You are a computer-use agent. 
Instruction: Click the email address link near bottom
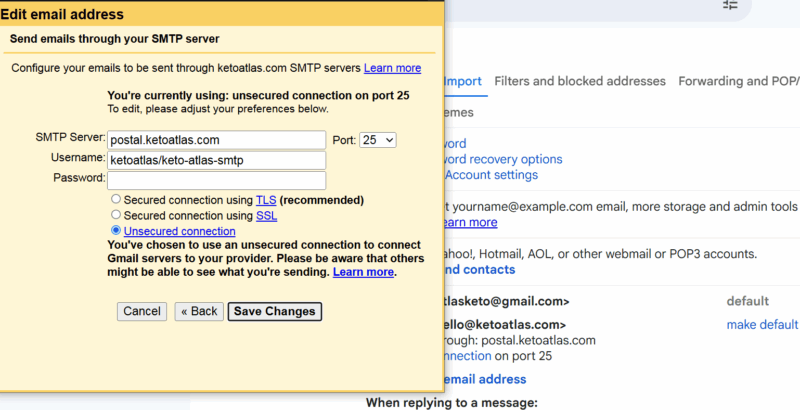(x=485, y=379)
